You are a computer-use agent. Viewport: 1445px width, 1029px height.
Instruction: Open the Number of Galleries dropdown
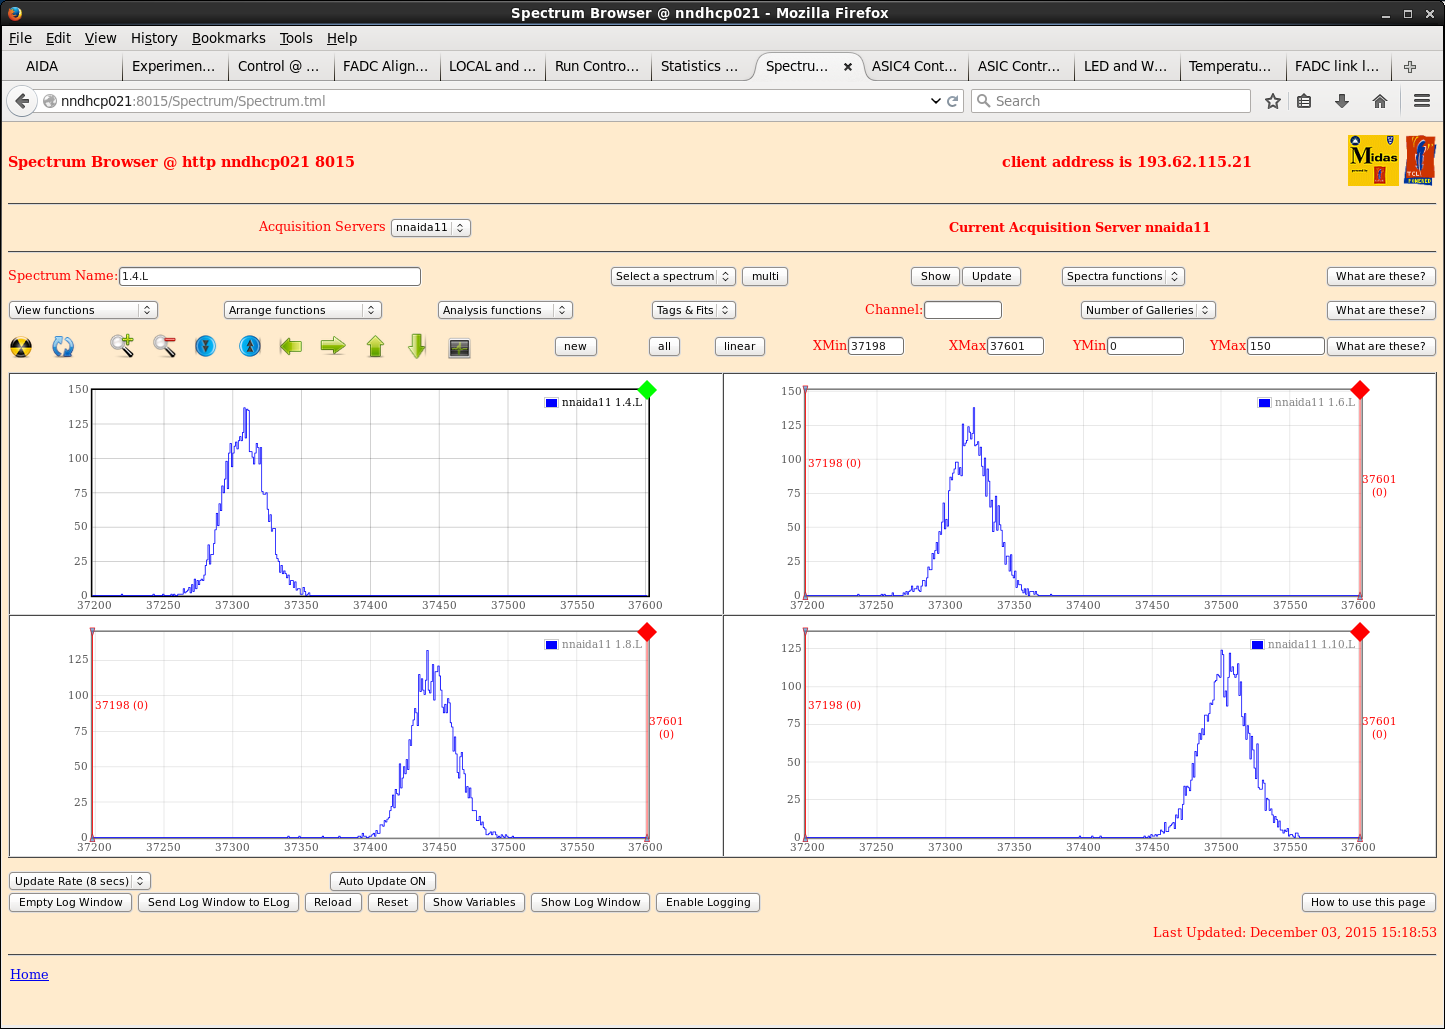tap(1148, 310)
